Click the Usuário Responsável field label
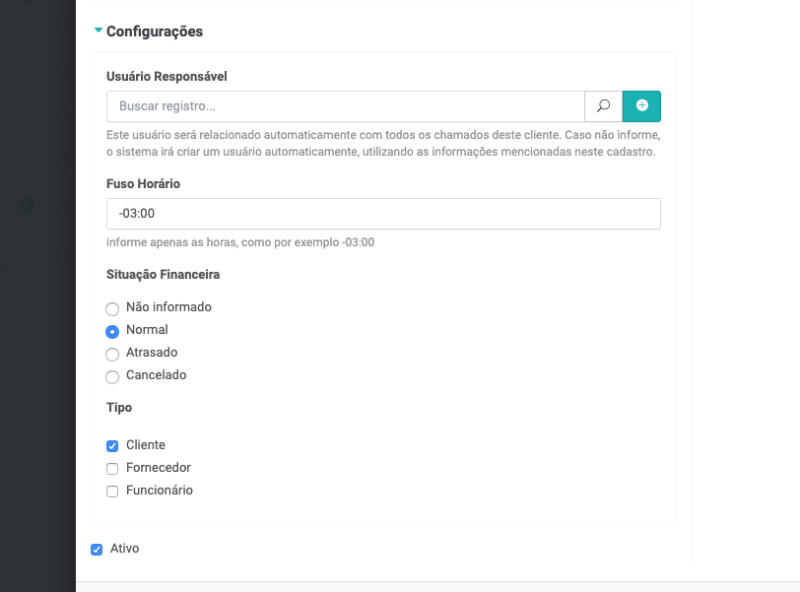 167,76
